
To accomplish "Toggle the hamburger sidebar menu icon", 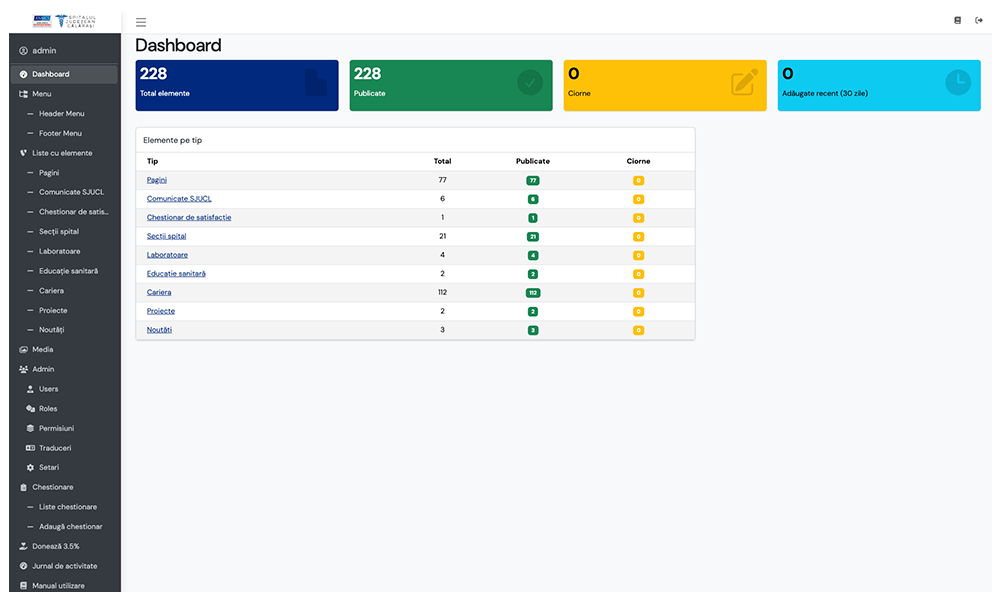I will (141, 22).
